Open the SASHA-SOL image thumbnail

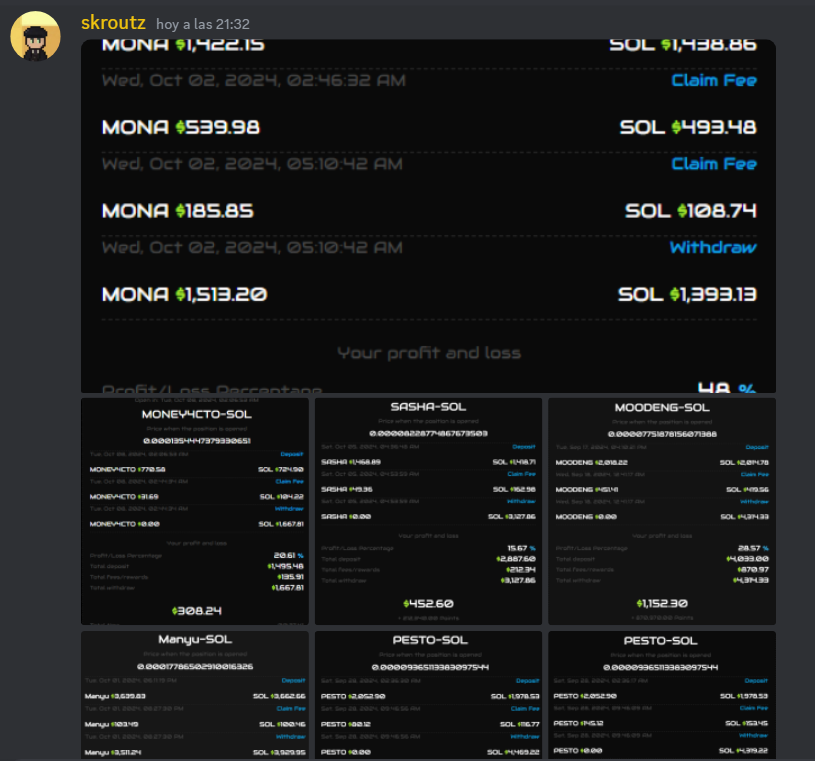coord(428,511)
